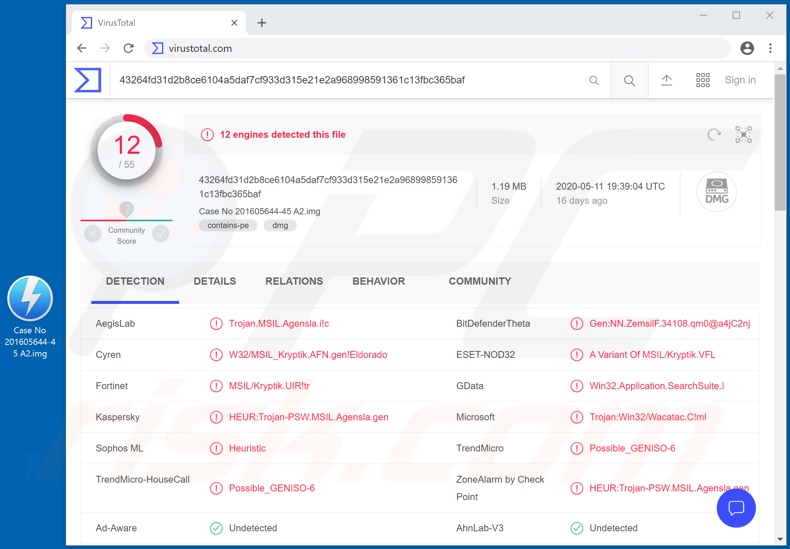790x549 pixels.
Task: Click the ESET-NOD32 MSIL/Kryptik.VFL detection
Action: point(652,355)
